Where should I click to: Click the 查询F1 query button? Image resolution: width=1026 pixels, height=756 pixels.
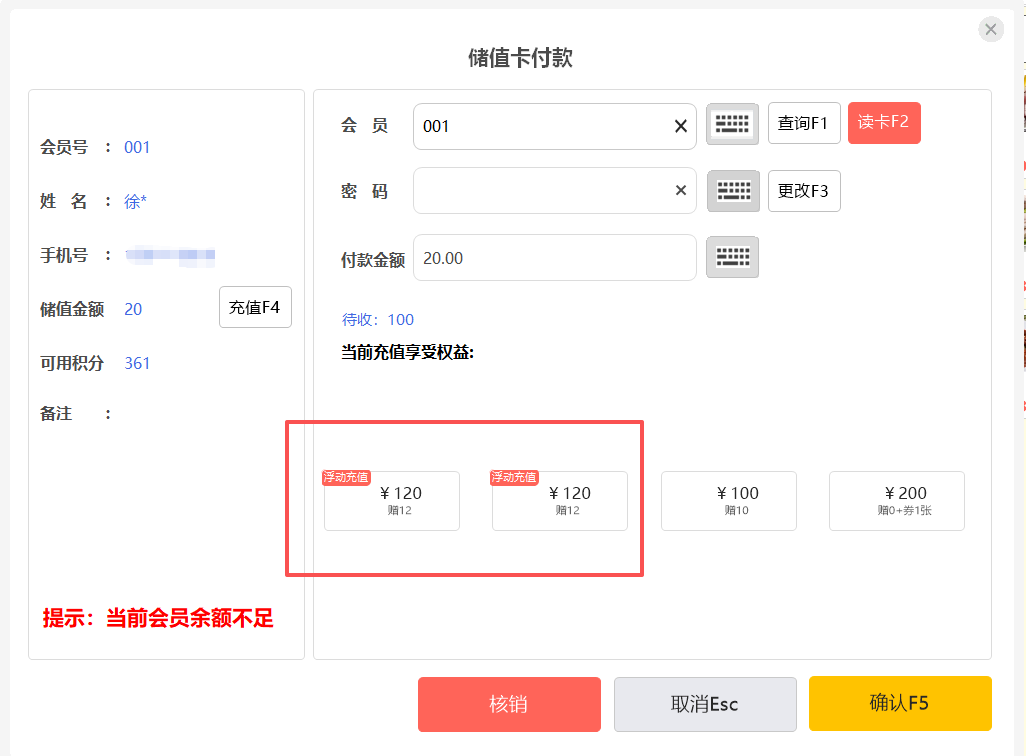(x=803, y=123)
